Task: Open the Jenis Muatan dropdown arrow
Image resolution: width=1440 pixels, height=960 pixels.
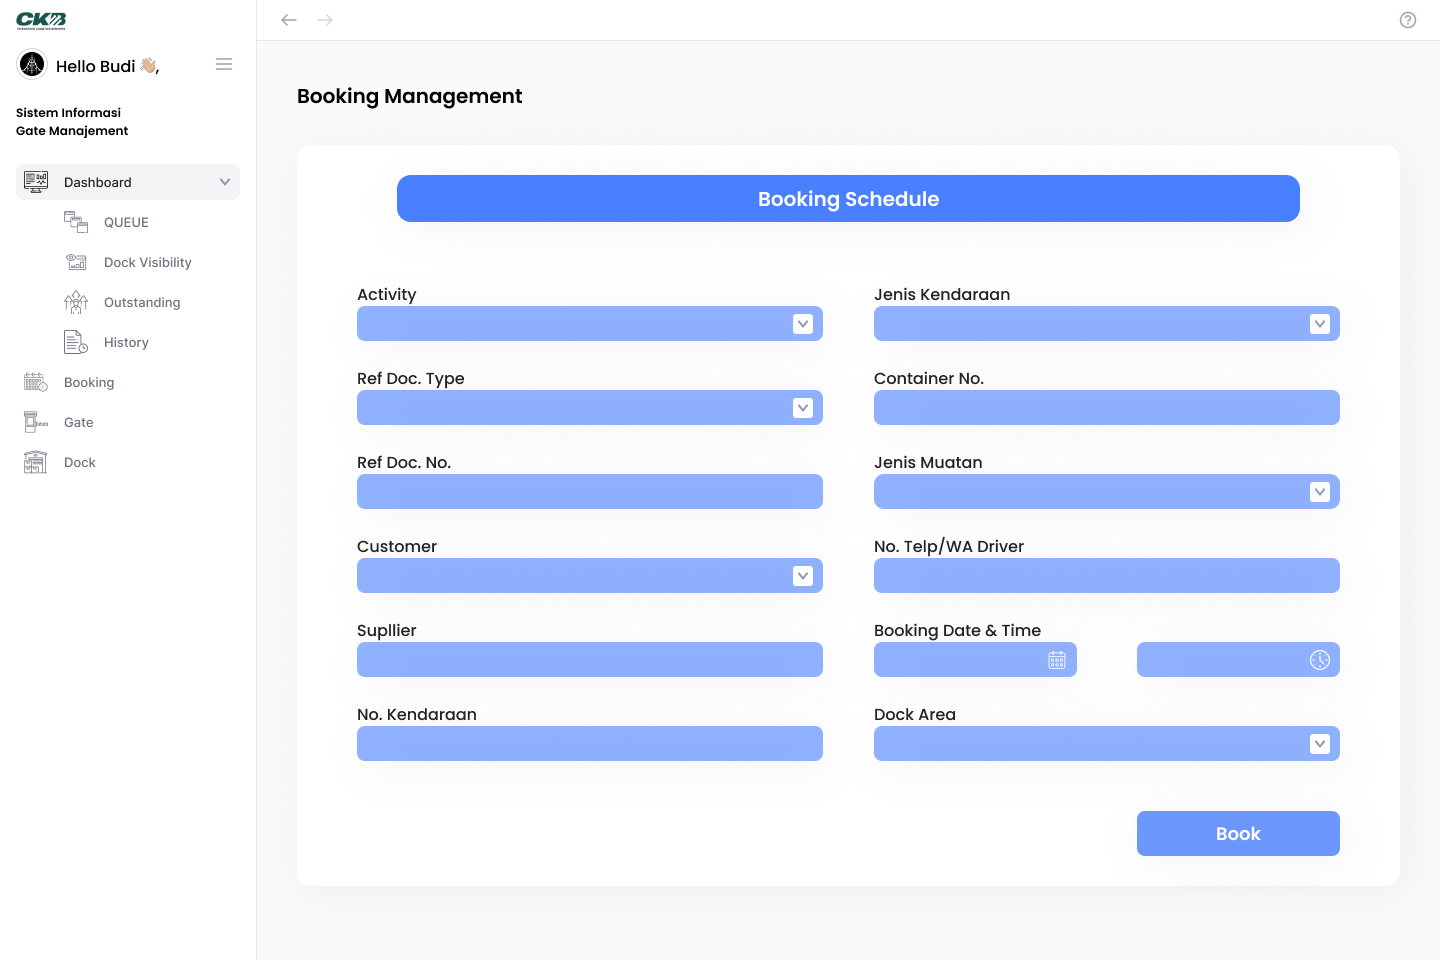Action: tap(1320, 492)
